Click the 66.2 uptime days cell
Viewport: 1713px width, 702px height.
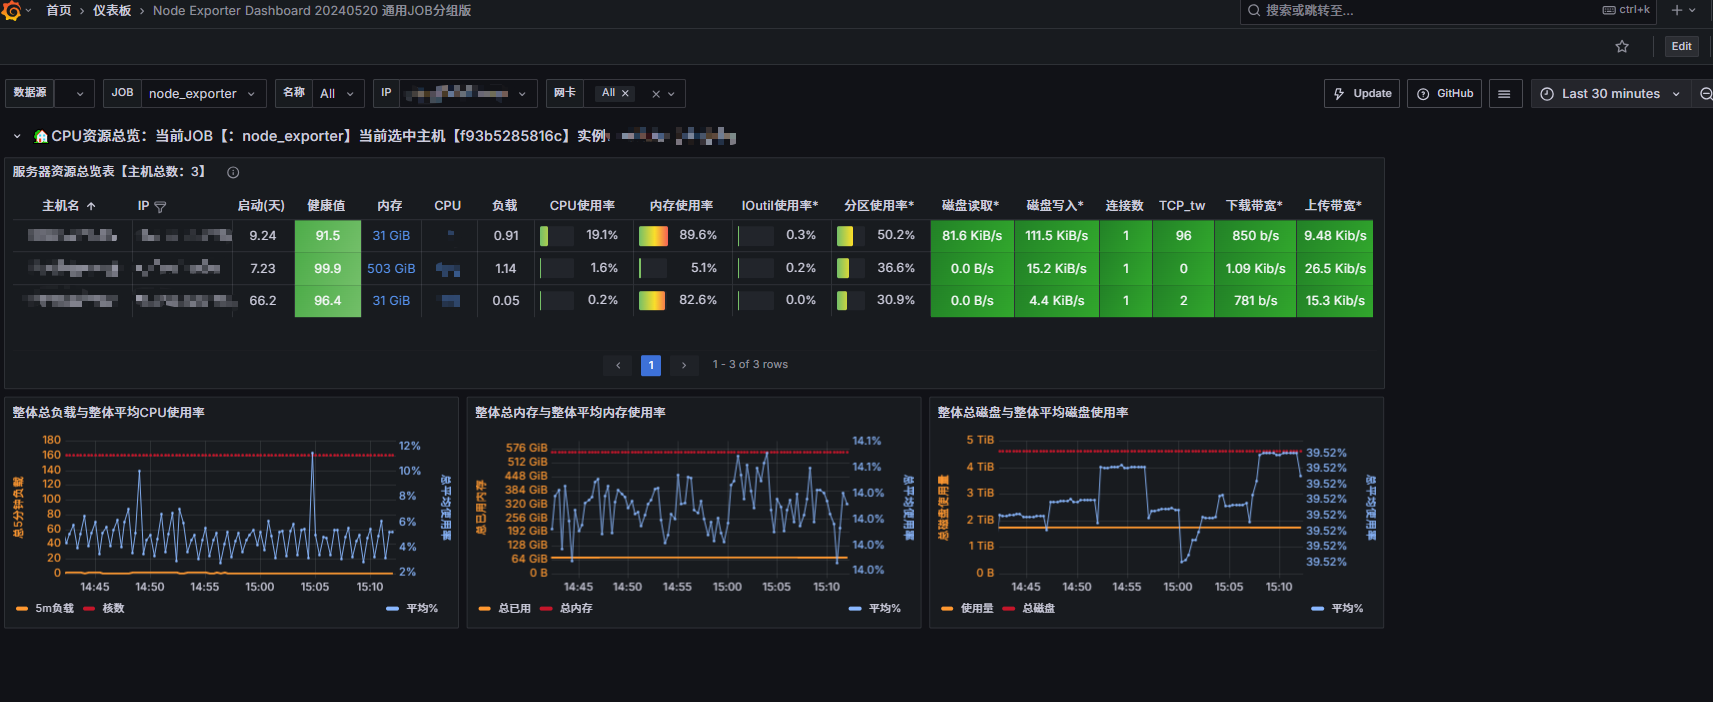point(263,301)
